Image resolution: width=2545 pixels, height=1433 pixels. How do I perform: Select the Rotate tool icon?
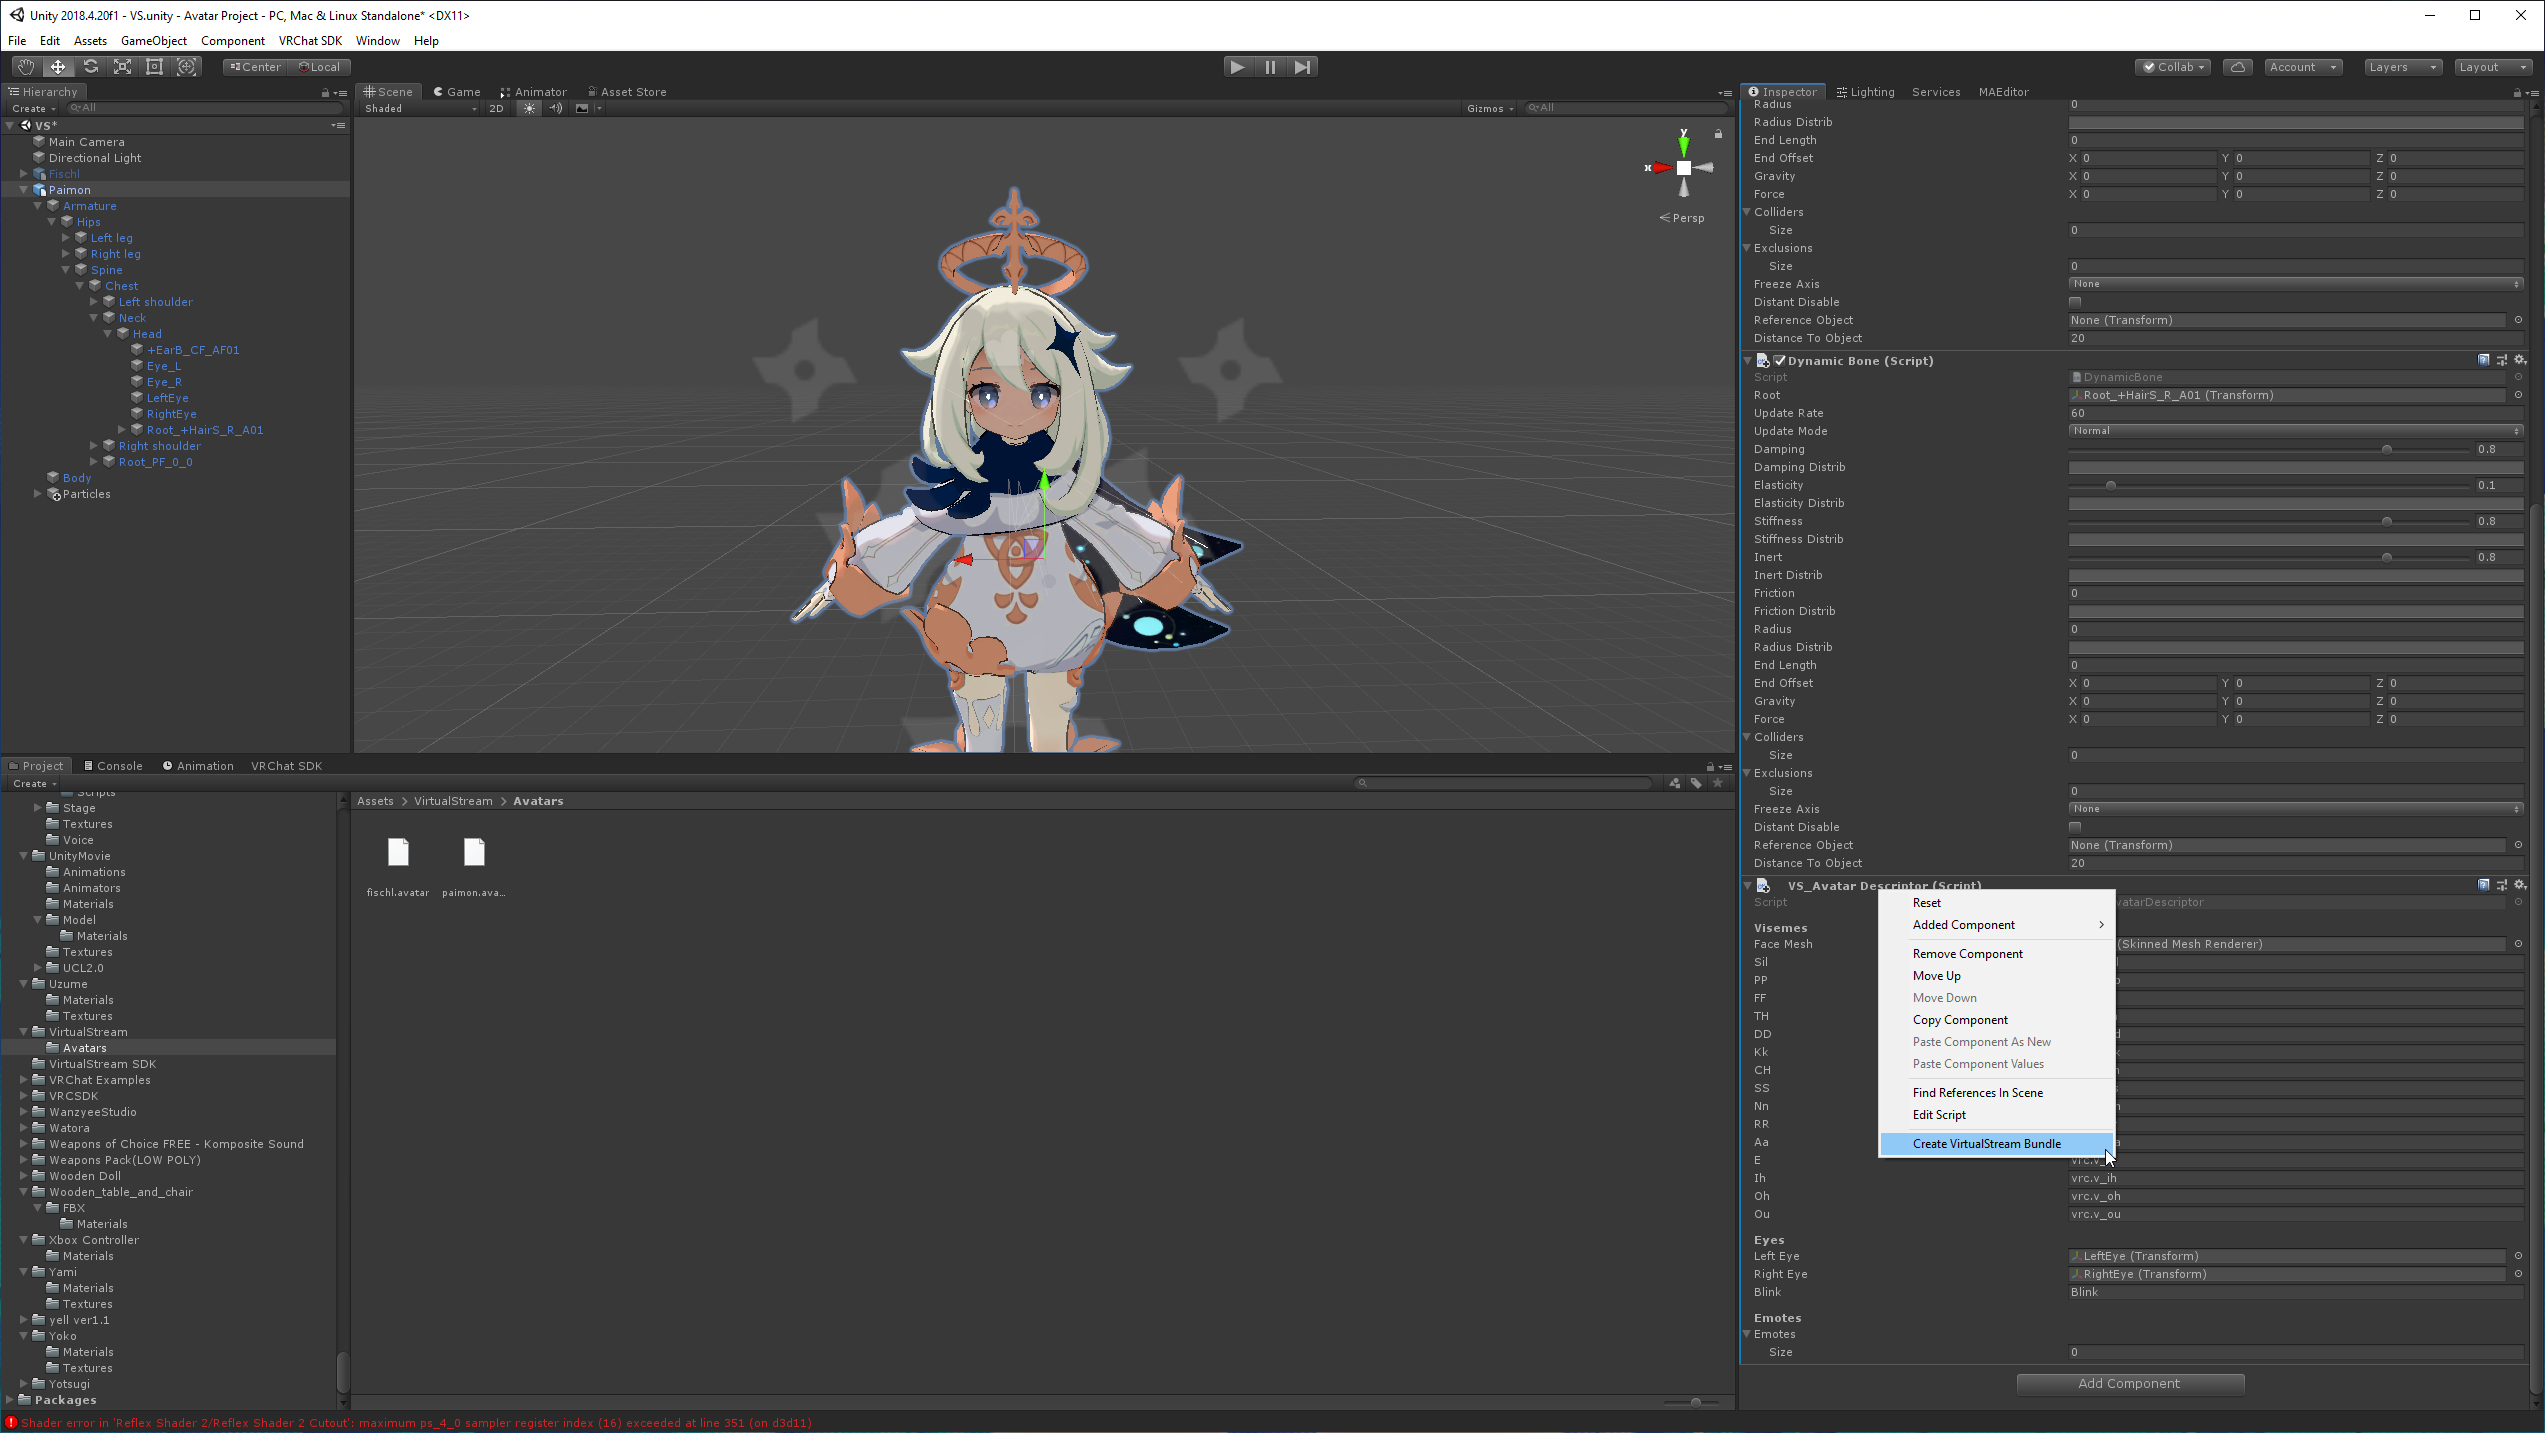[90, 67]
